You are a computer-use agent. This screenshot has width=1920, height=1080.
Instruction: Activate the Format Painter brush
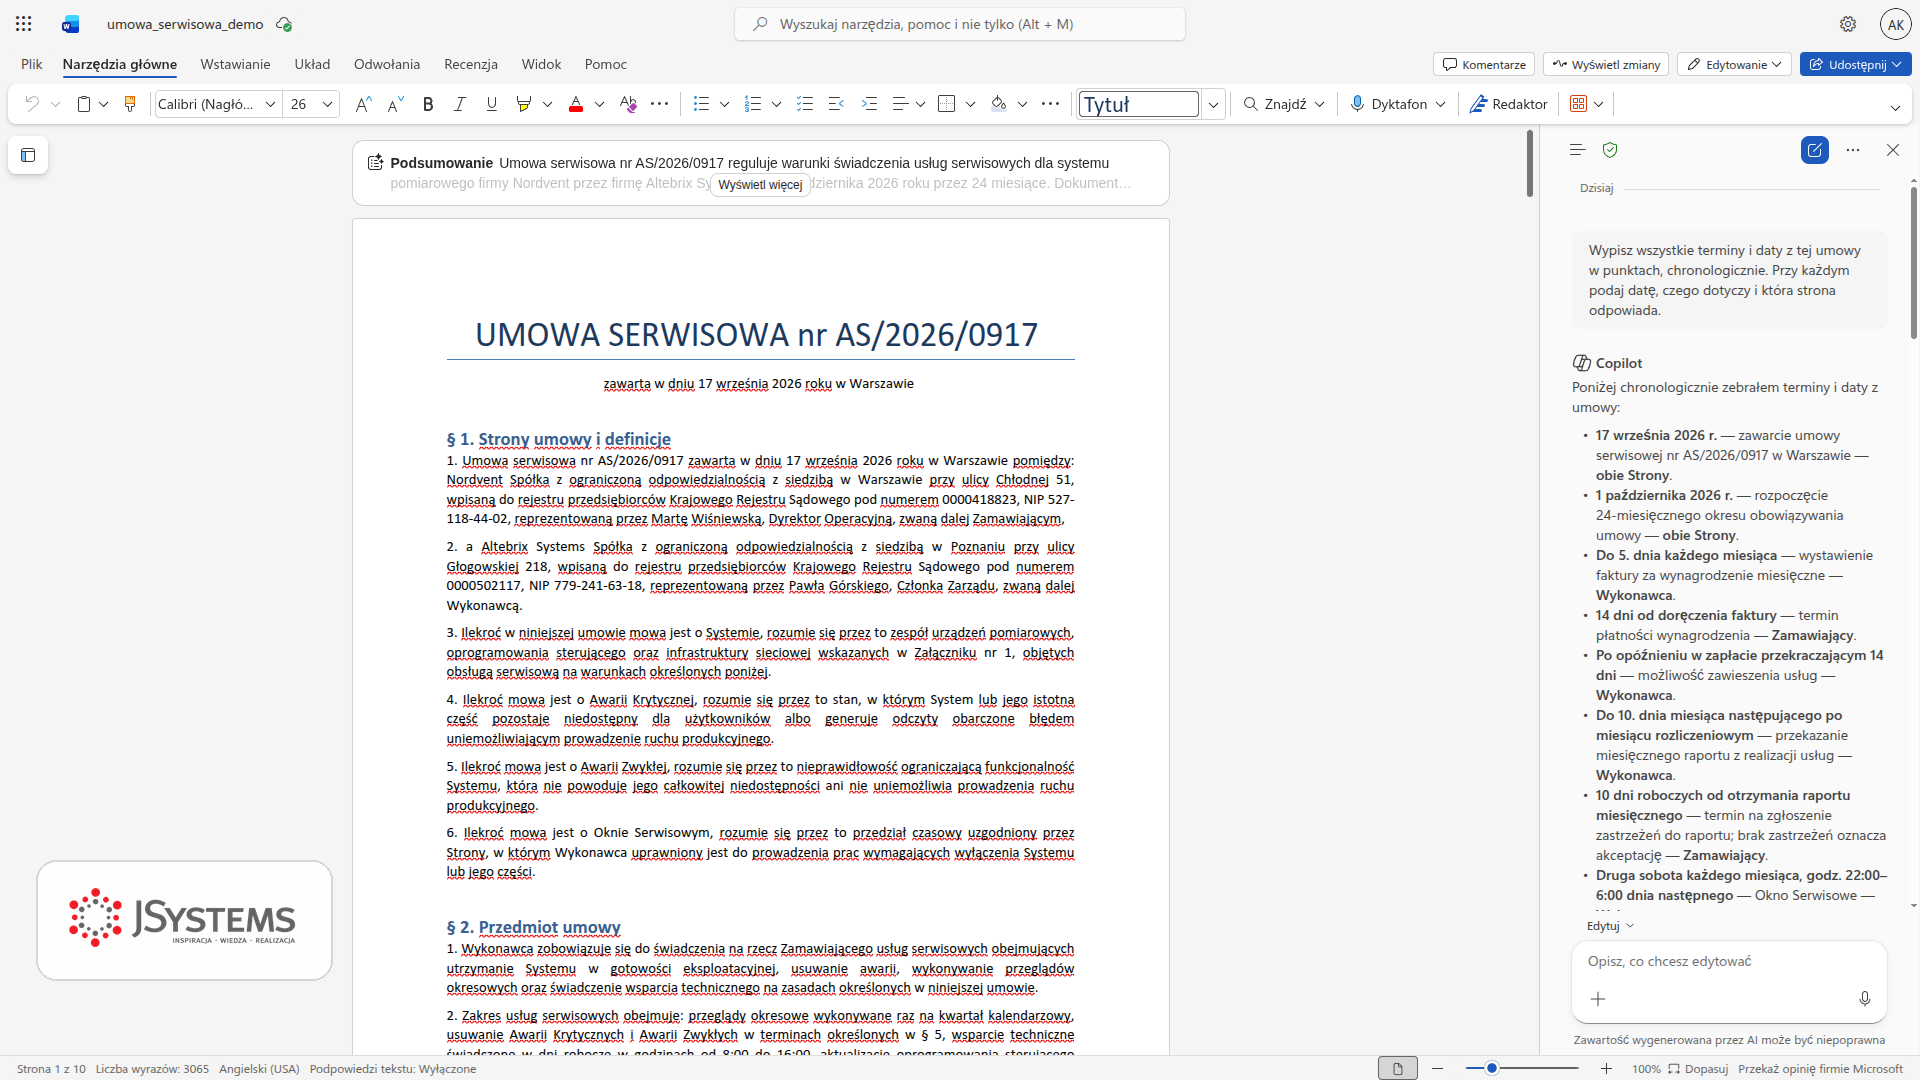(130, 104)
